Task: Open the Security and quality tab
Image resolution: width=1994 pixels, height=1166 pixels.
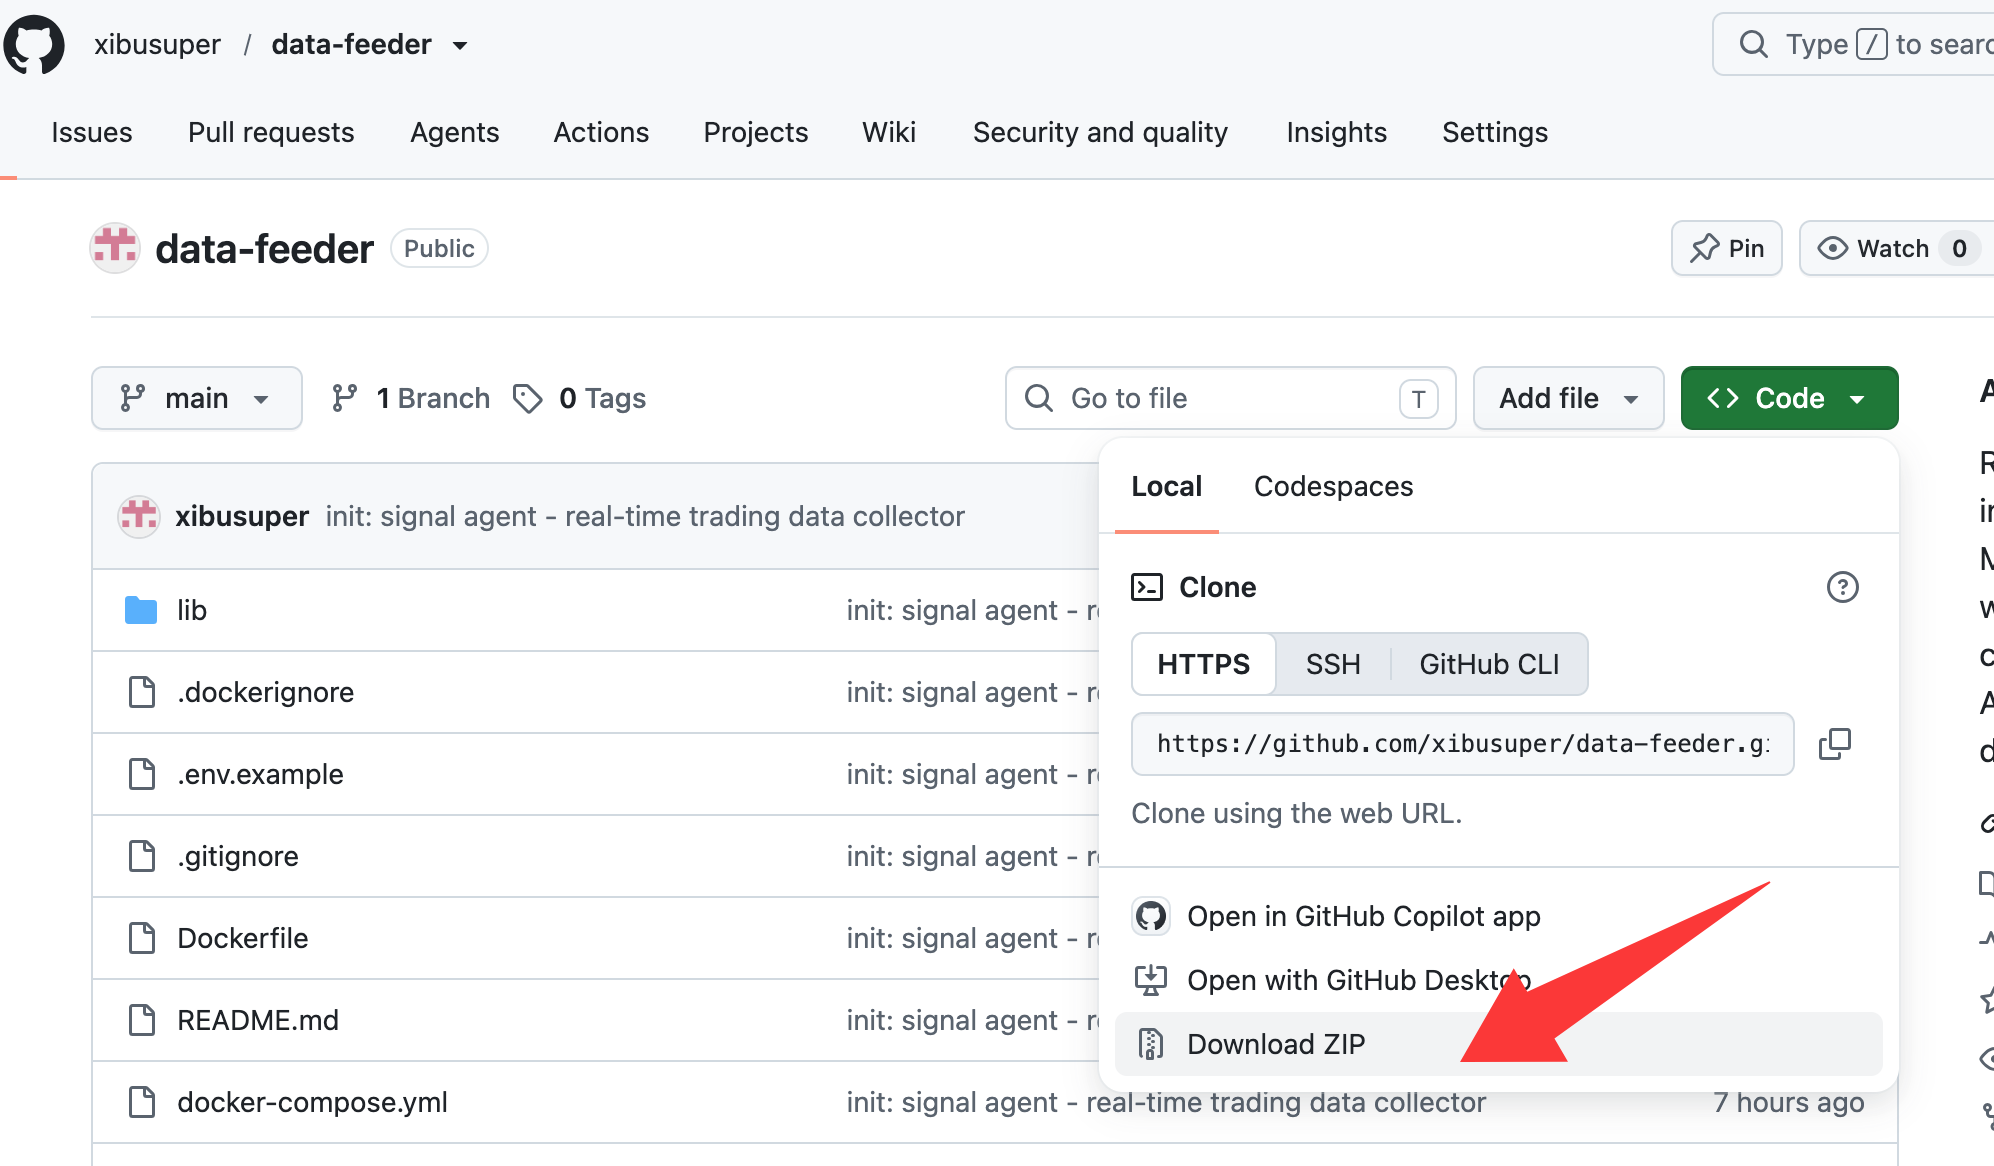Action: click(1100, 132)
